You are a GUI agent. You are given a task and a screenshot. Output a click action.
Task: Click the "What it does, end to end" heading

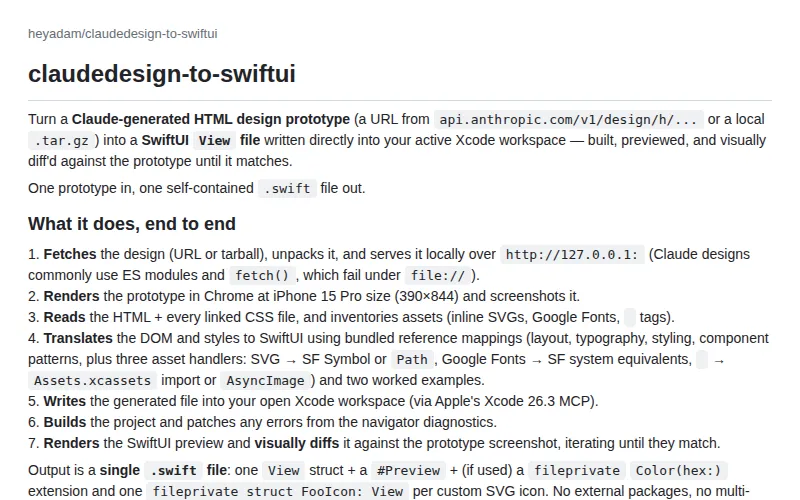132,224
